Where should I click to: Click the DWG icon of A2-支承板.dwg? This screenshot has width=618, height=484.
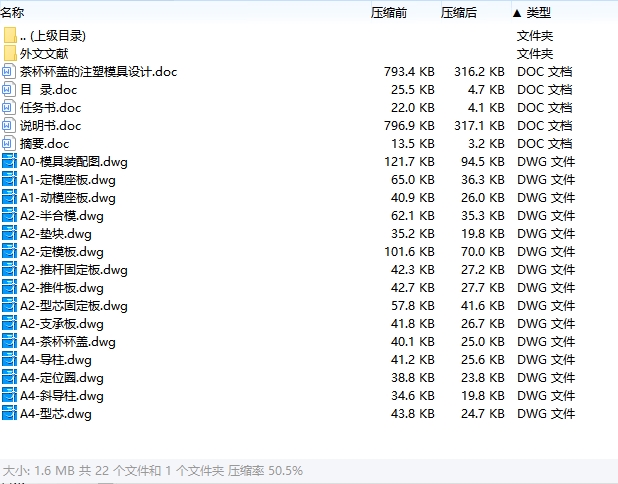(9, 324)
